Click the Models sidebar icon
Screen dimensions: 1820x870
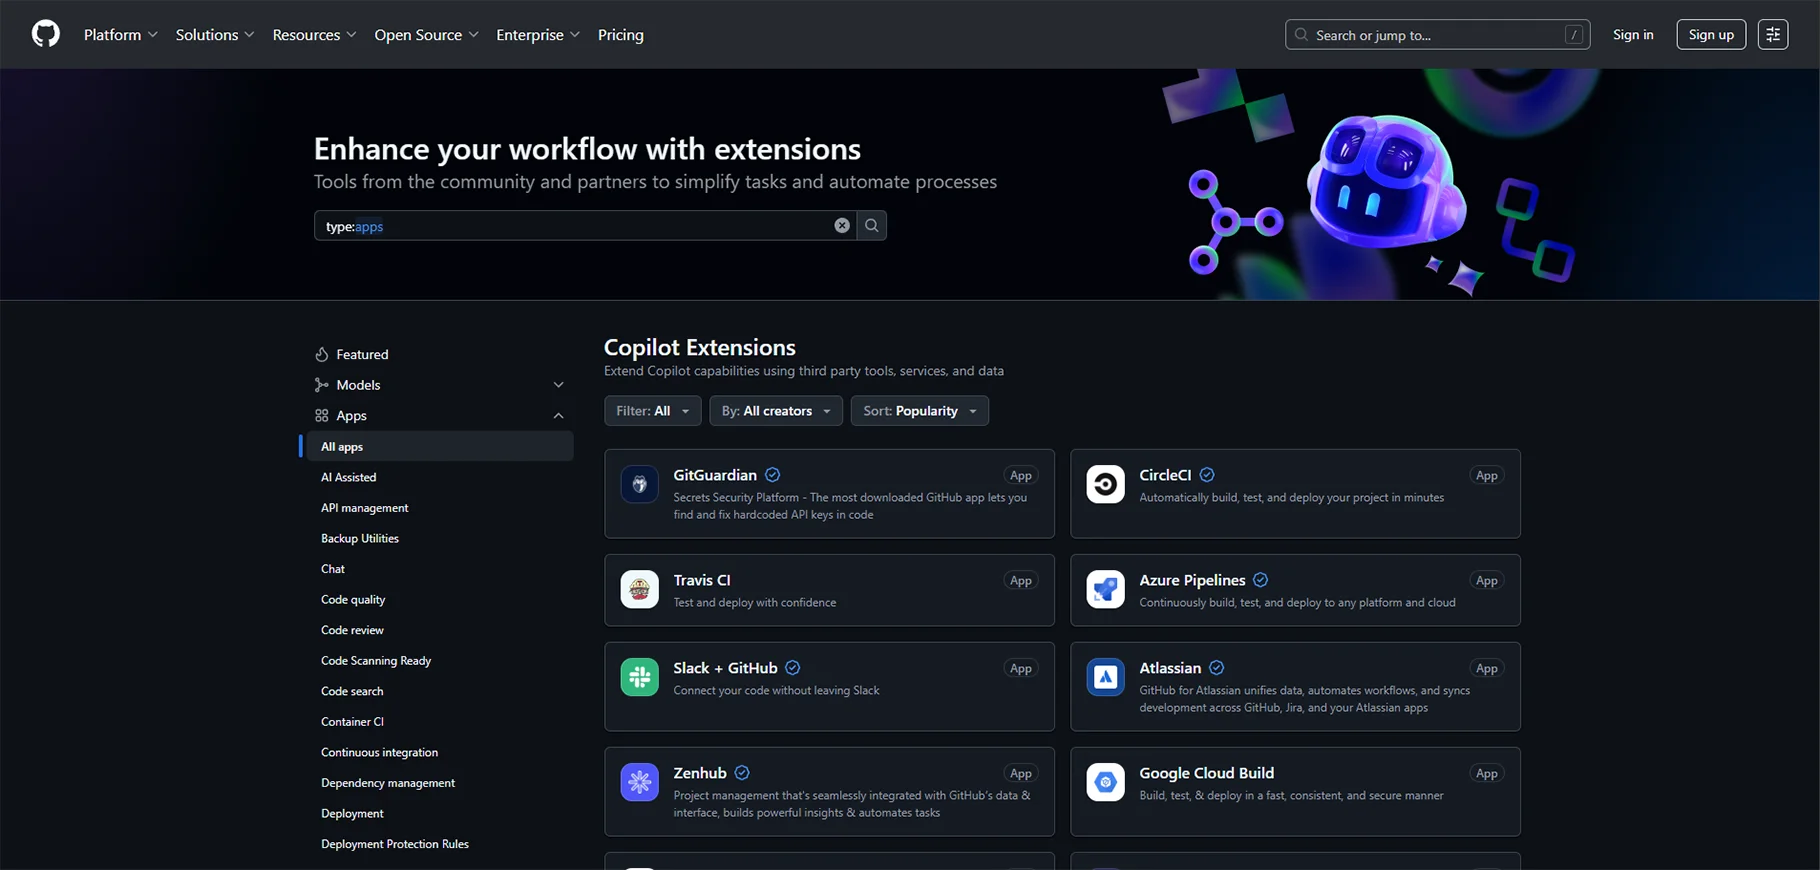(x=322, y=385)
